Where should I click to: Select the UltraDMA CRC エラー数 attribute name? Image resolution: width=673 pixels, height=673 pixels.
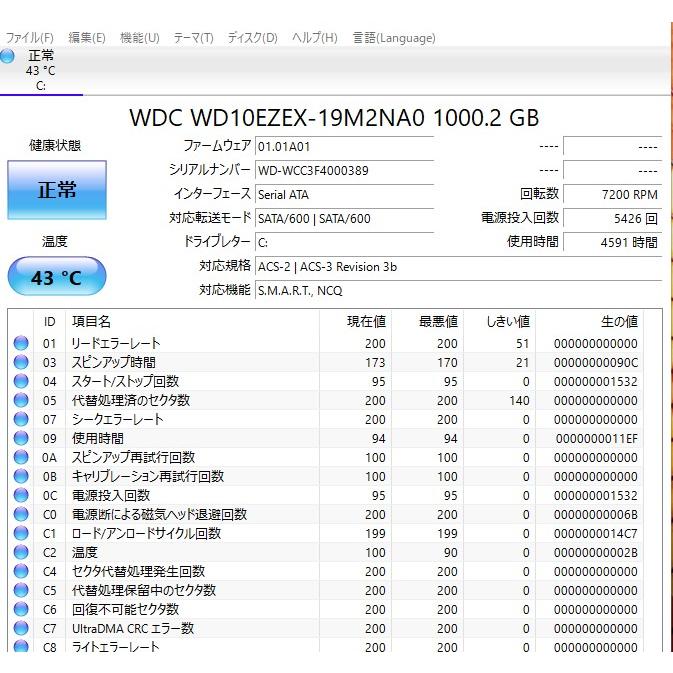pyautogui.click(x=133, y=628)
